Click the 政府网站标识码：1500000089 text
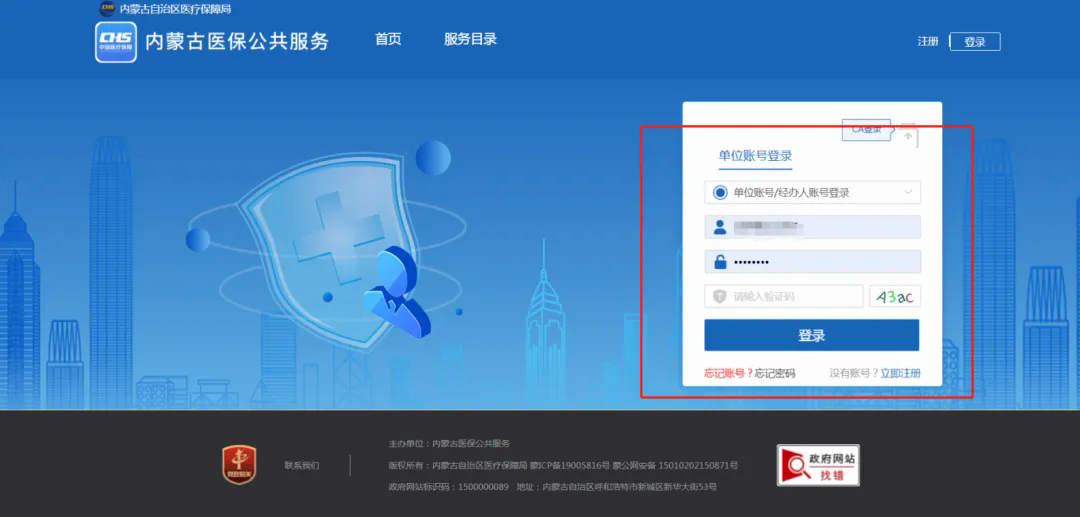This screenshot has height=517, width=1080. (x=448, y=487)
